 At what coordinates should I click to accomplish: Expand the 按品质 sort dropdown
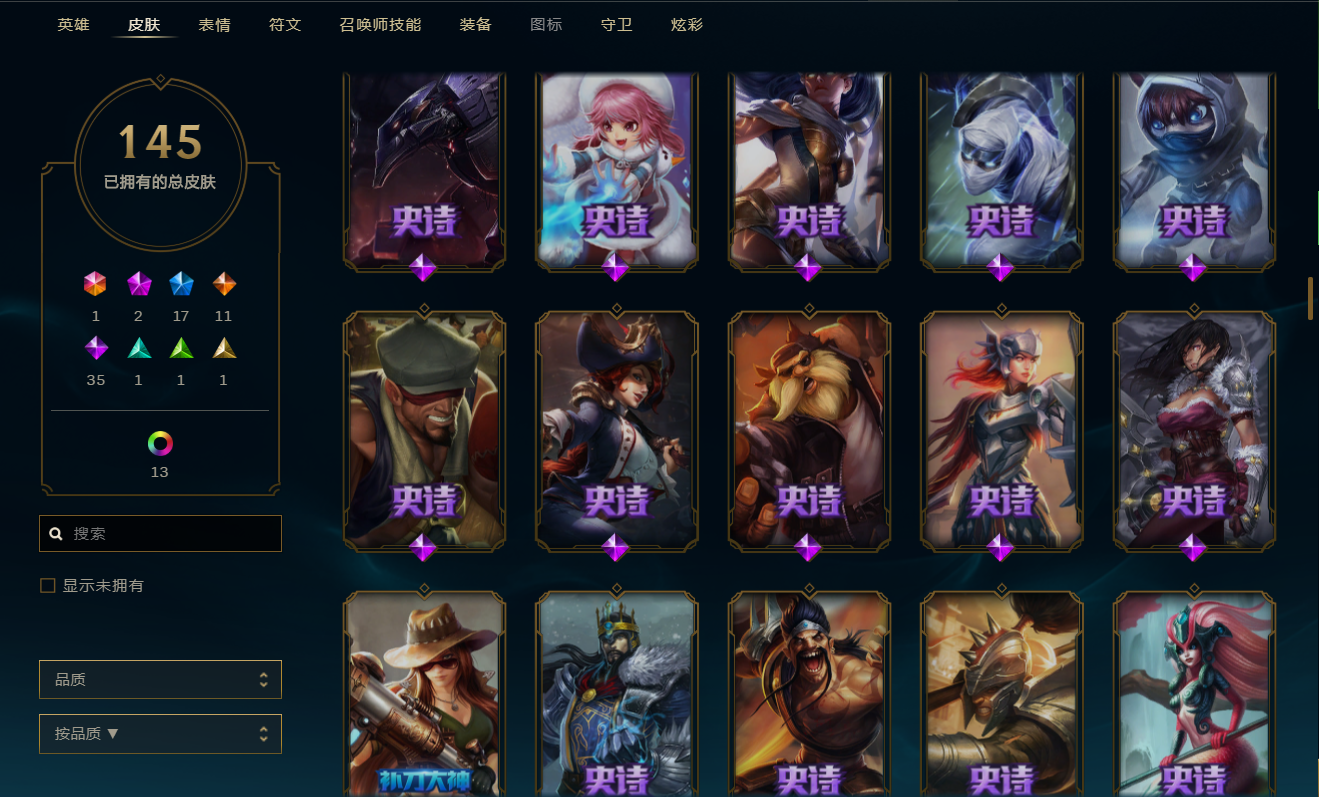[x=160, y=733]
